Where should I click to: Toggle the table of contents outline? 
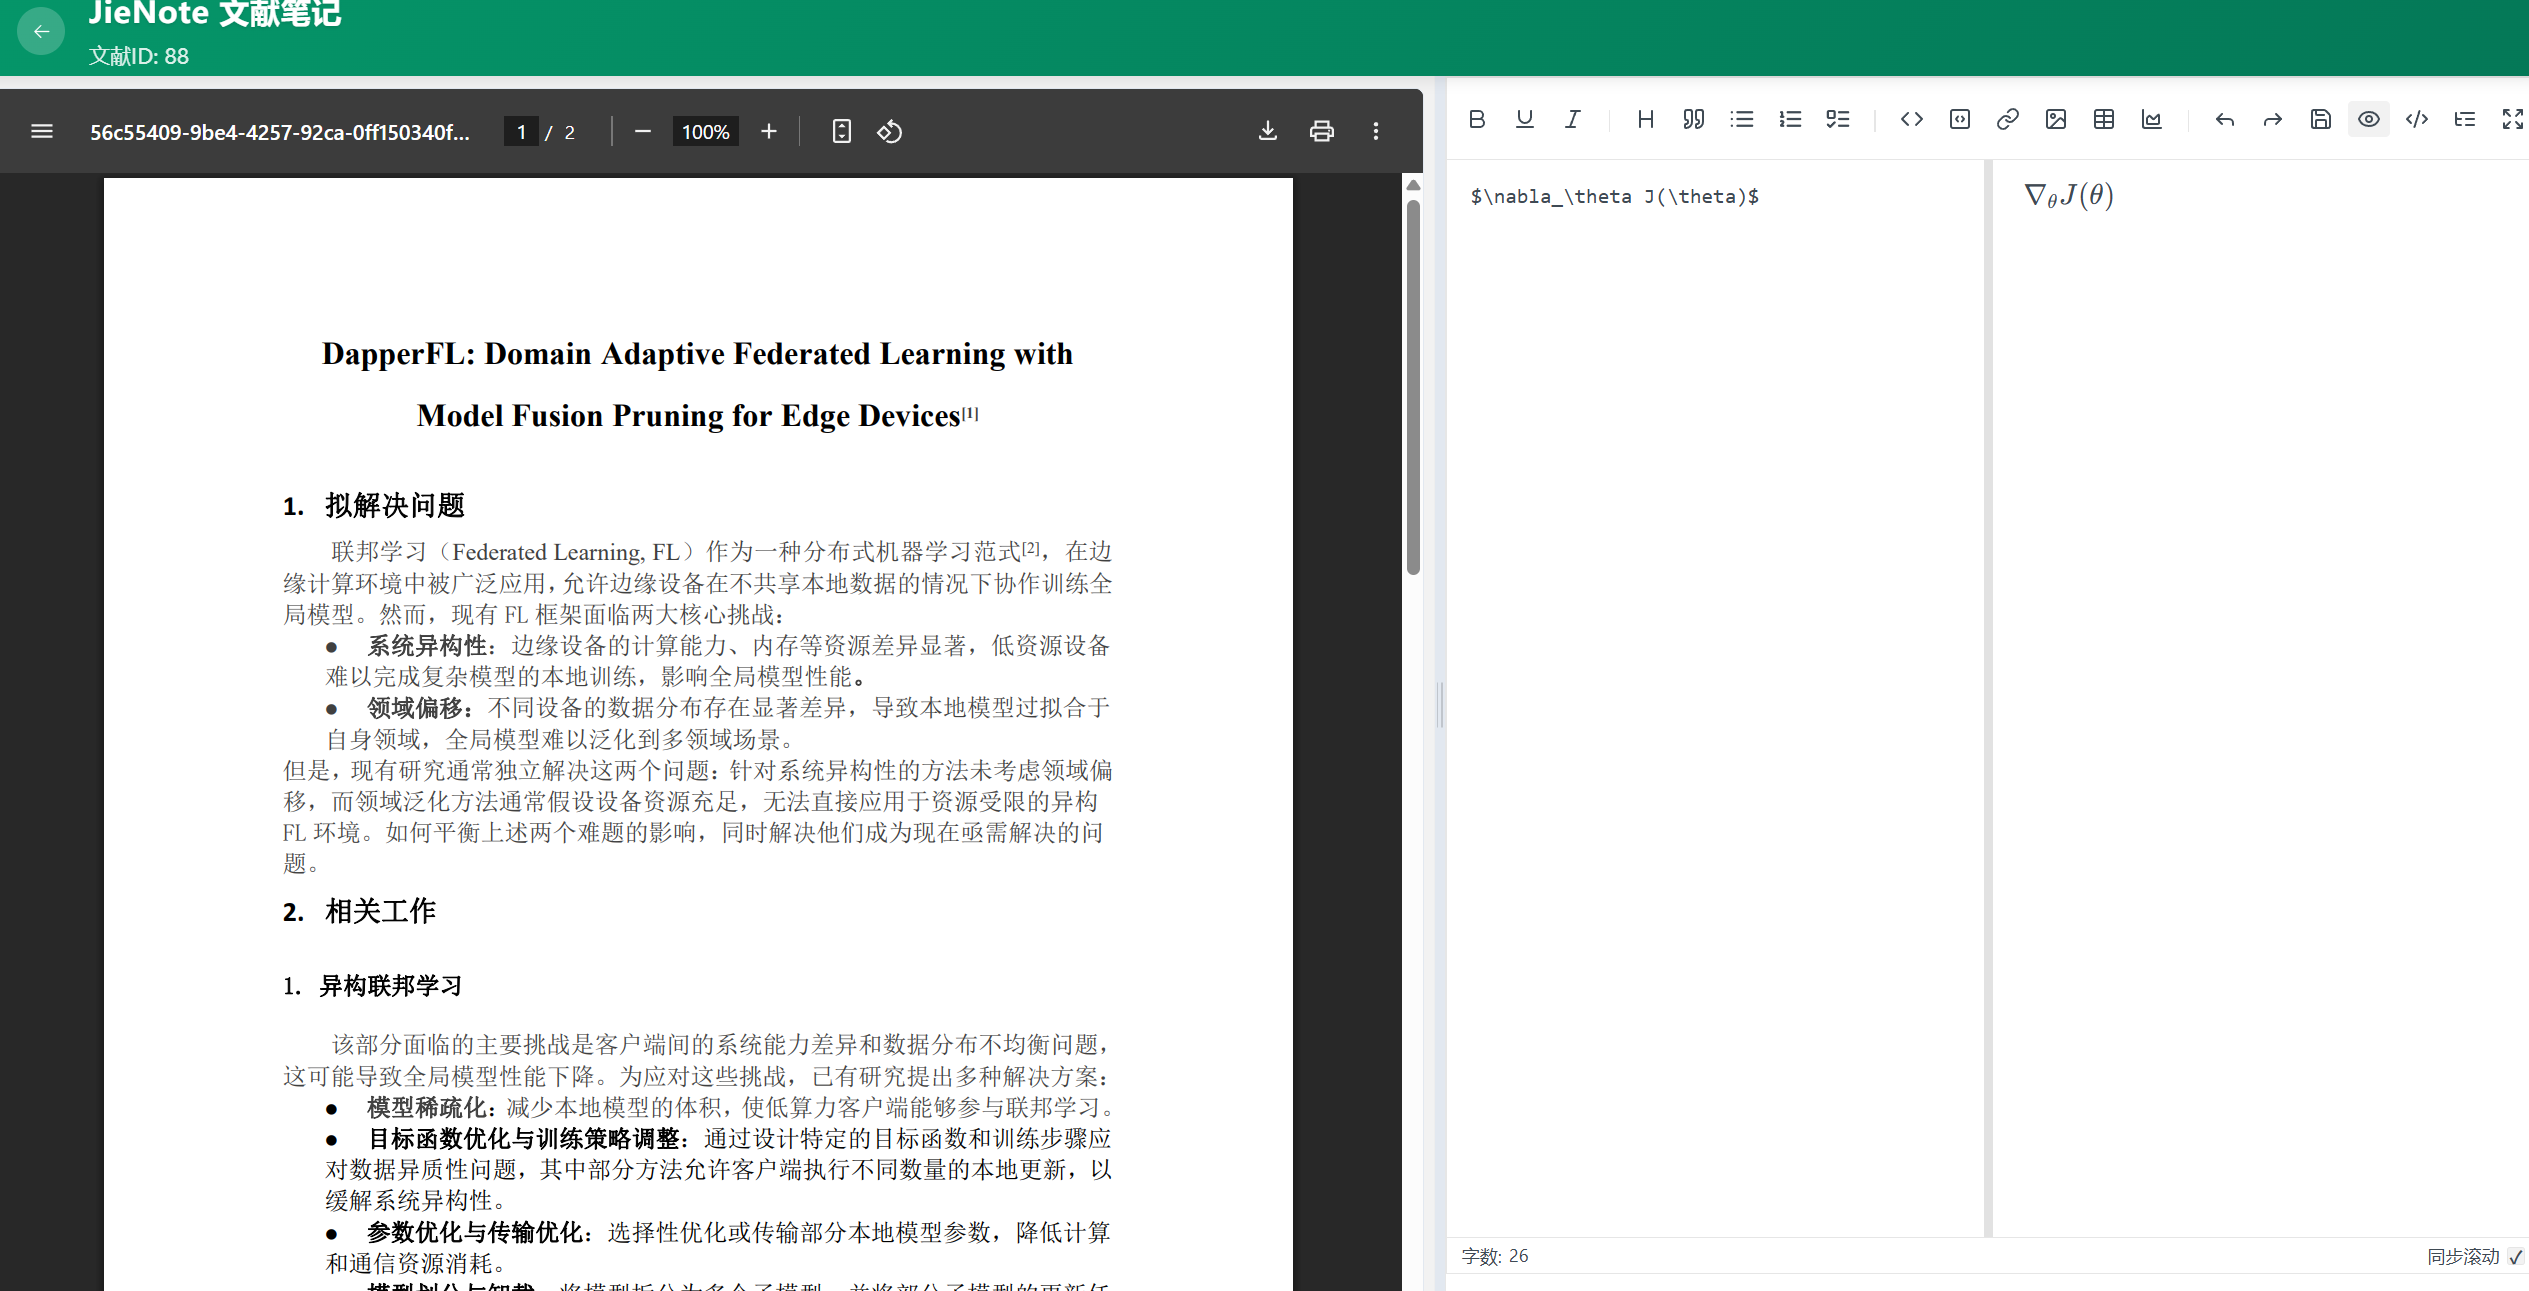click(2464, 120)
